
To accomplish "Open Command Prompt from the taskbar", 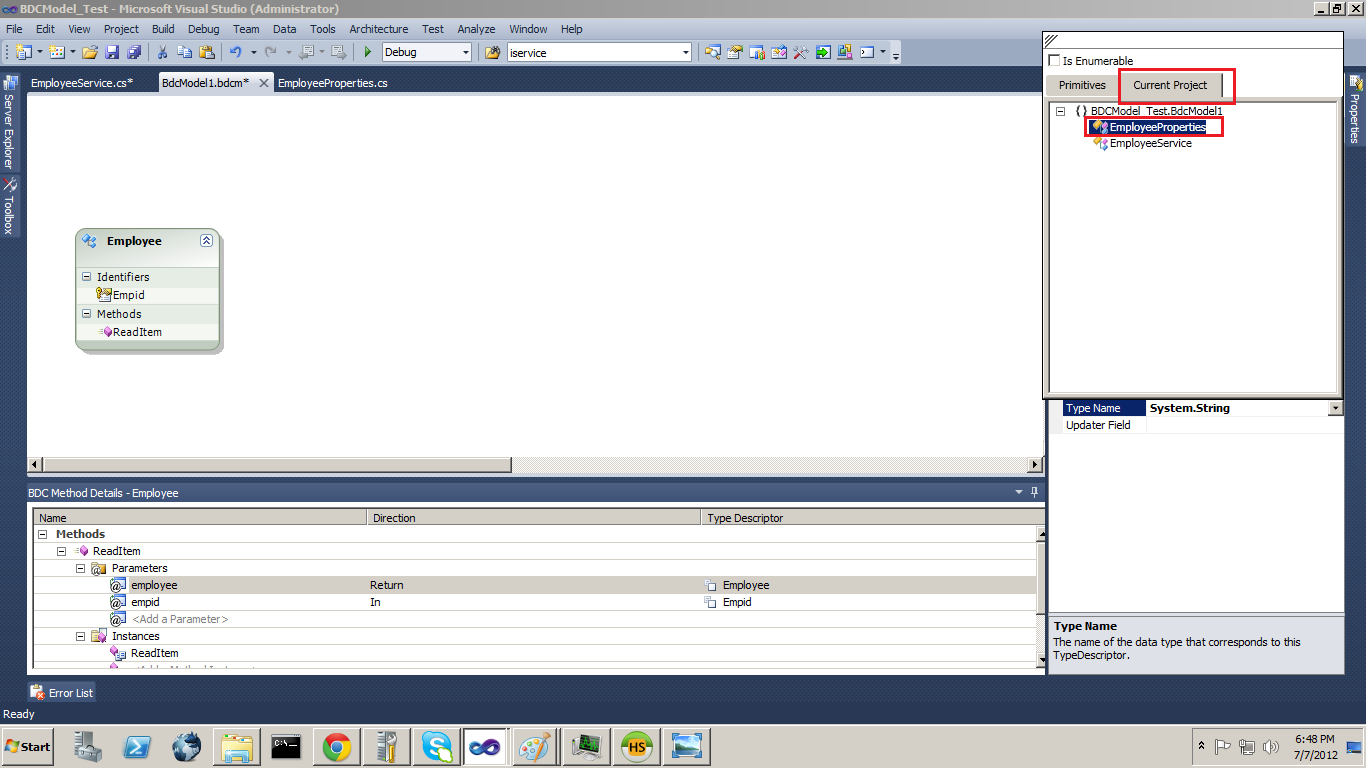I will coord(286,746).
